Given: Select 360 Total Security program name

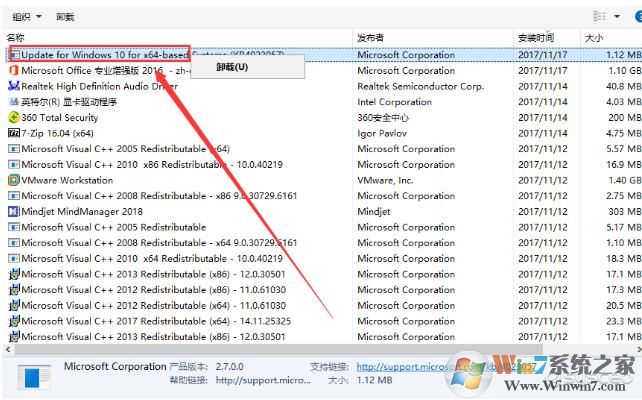Looking at the screenshot, I should [x=60, y=118].
